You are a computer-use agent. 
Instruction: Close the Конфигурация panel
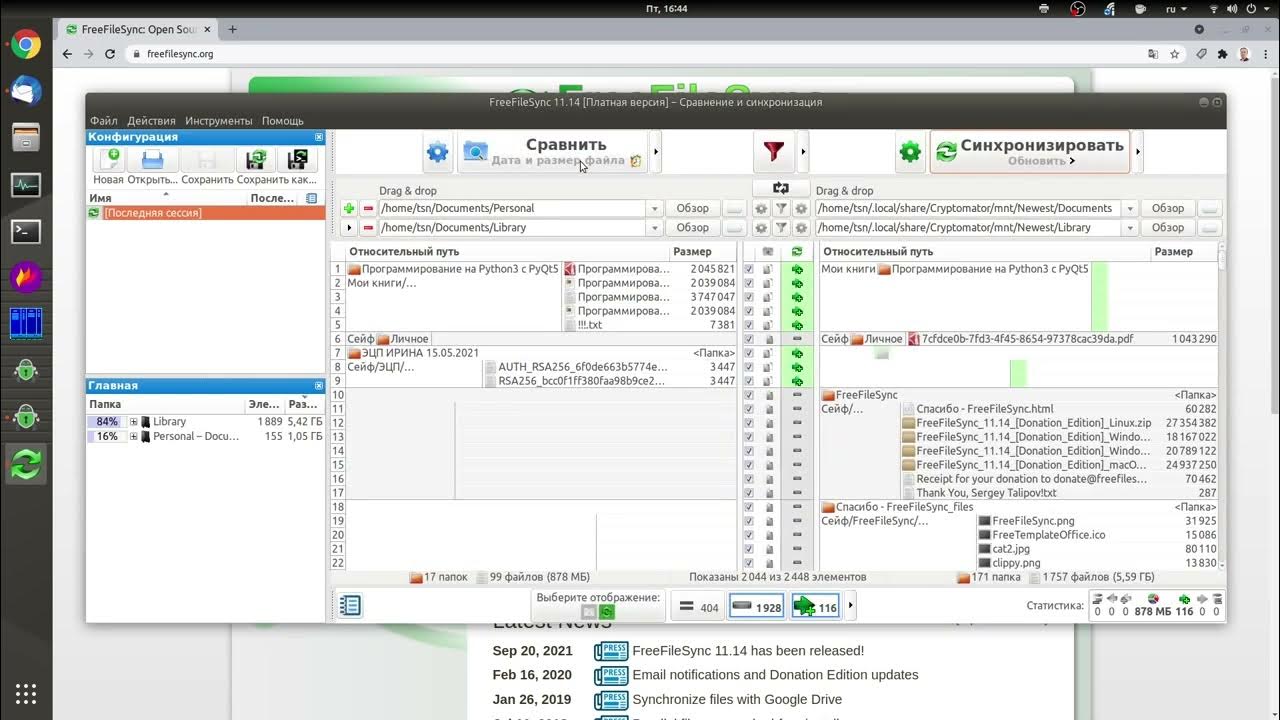click(319, 137)
